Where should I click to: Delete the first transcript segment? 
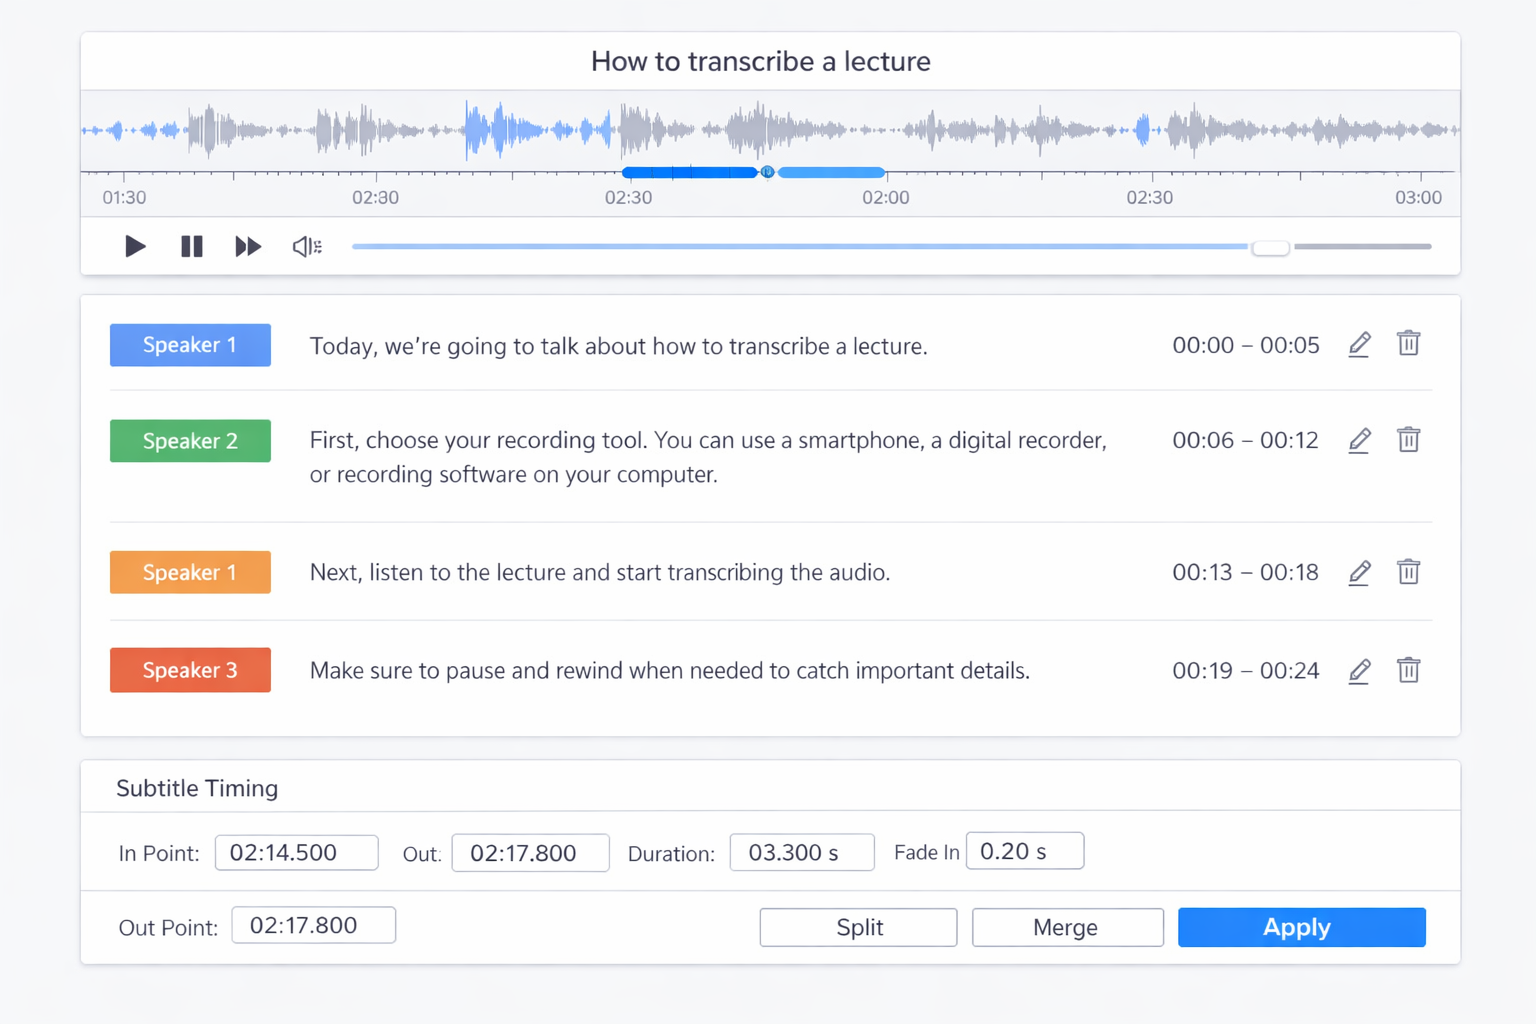(1408, 343)
